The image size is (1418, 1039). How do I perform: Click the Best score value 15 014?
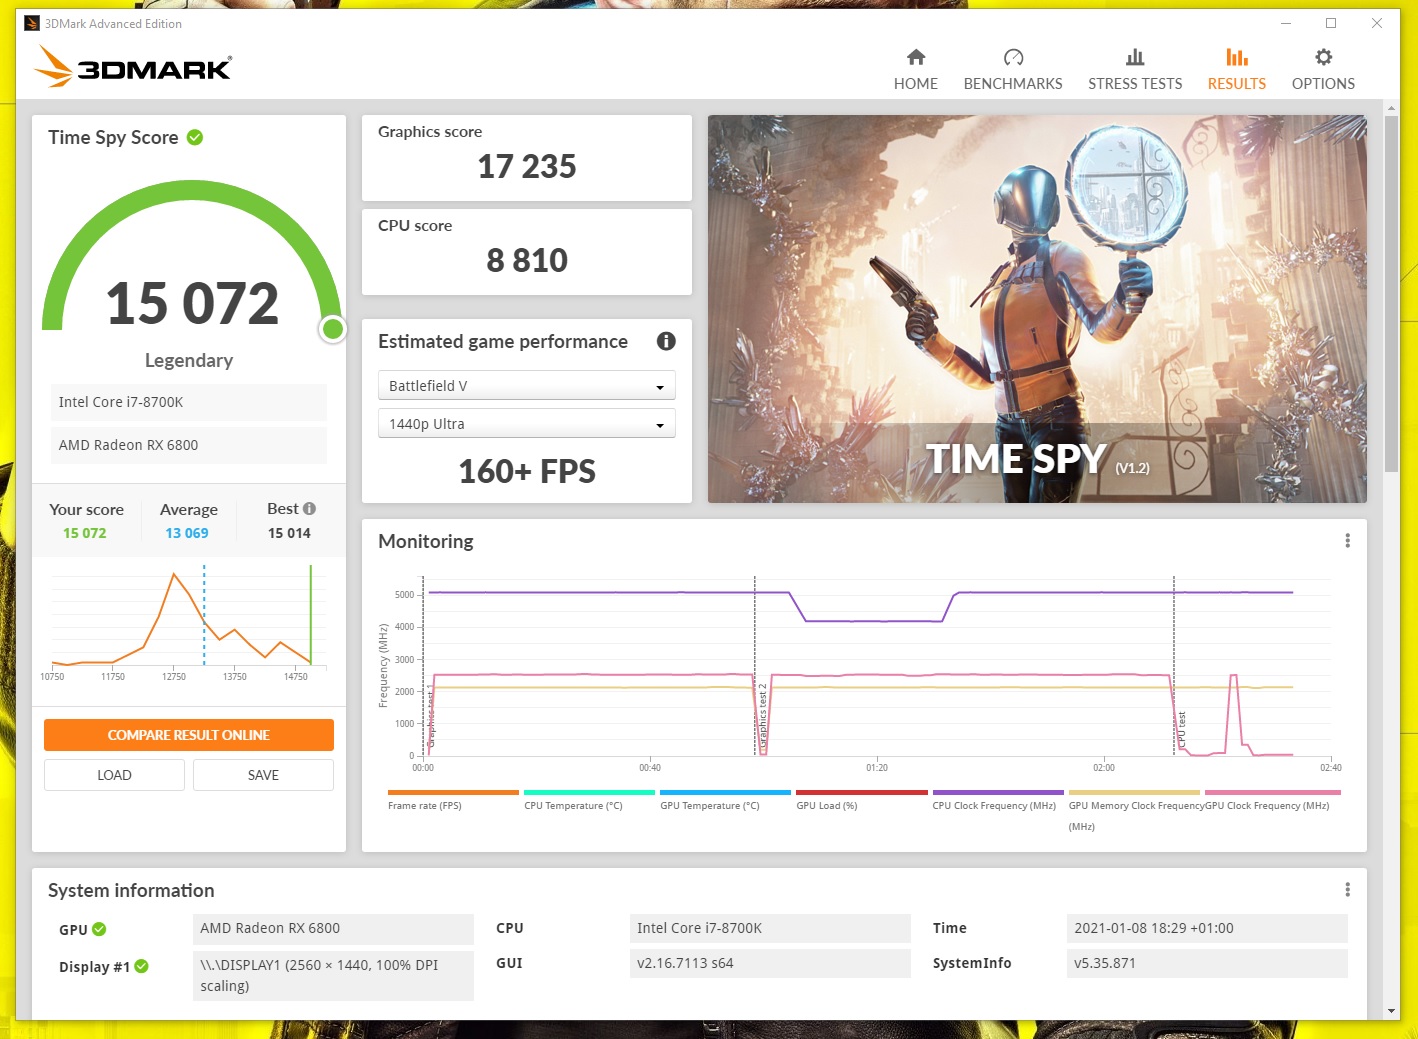(x=289, y=533)
